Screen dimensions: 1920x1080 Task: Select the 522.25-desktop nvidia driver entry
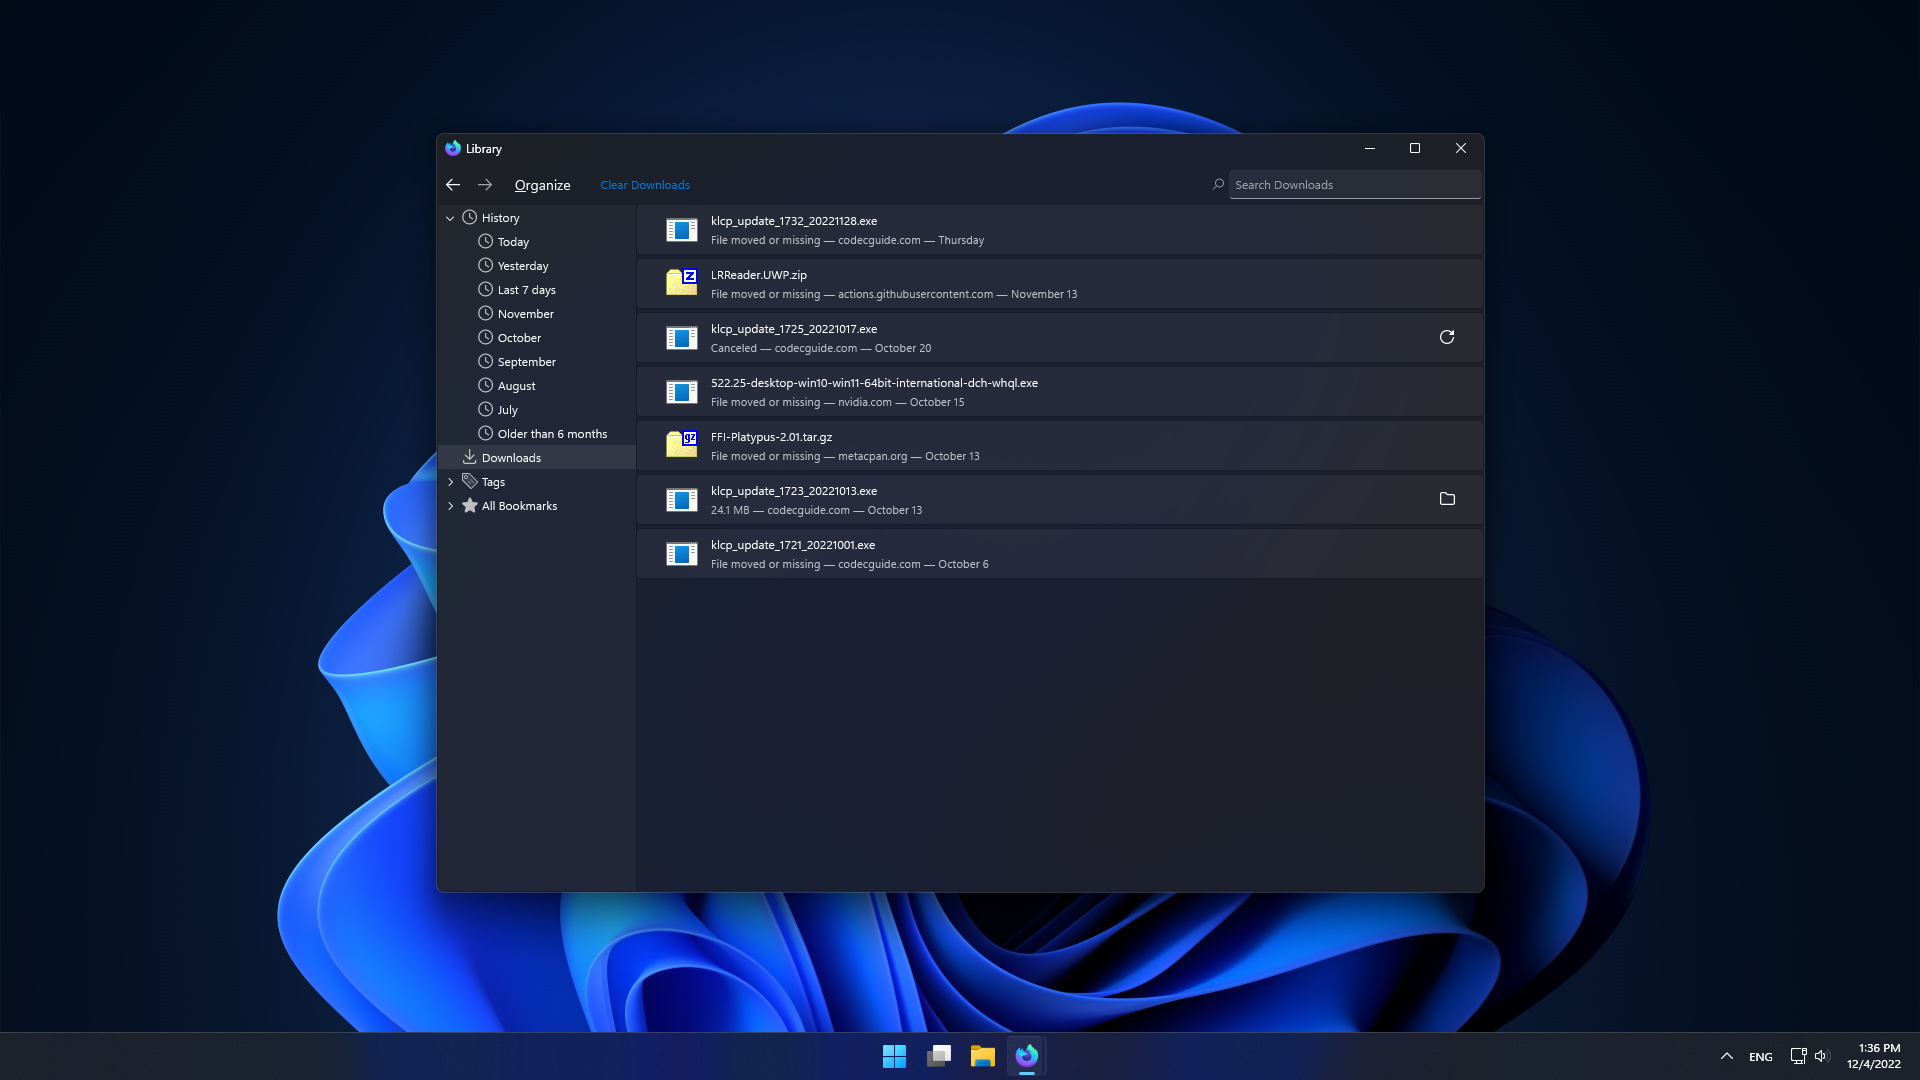(1059, 392)
